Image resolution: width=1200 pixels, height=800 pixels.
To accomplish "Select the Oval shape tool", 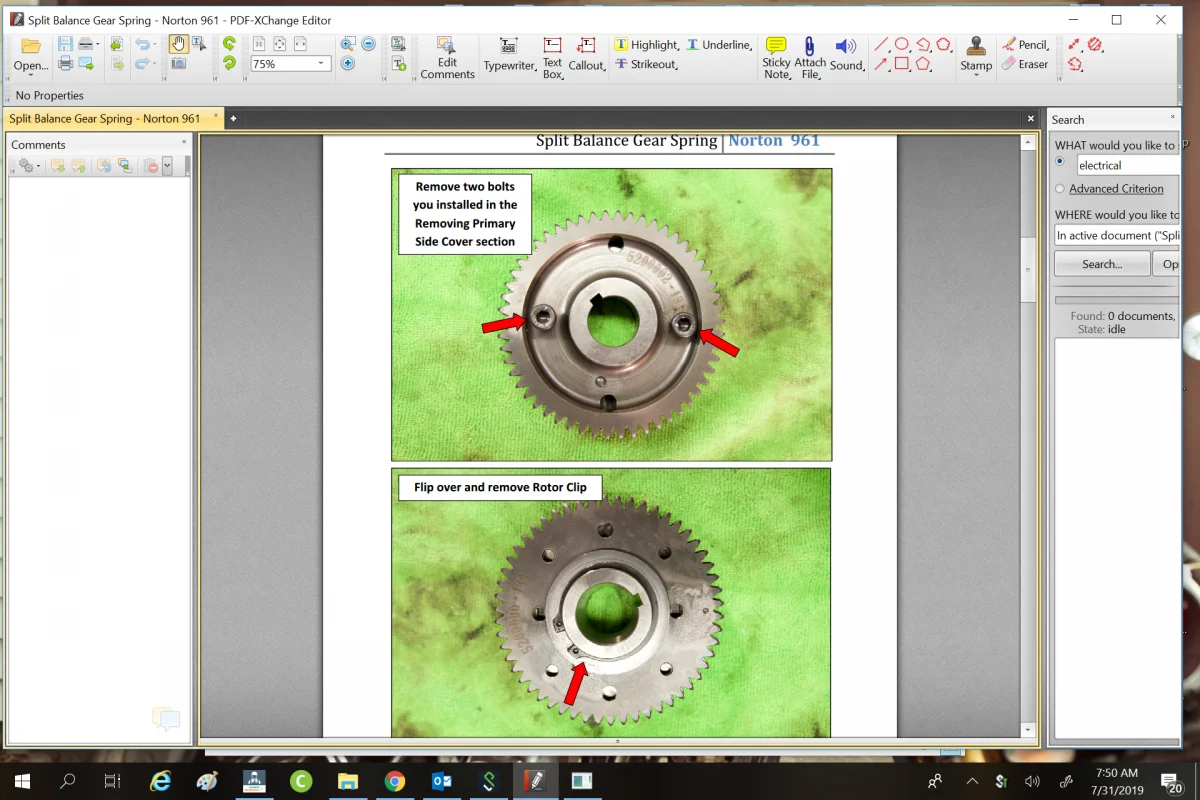I will pyautogui.click(x=901, y=44).
